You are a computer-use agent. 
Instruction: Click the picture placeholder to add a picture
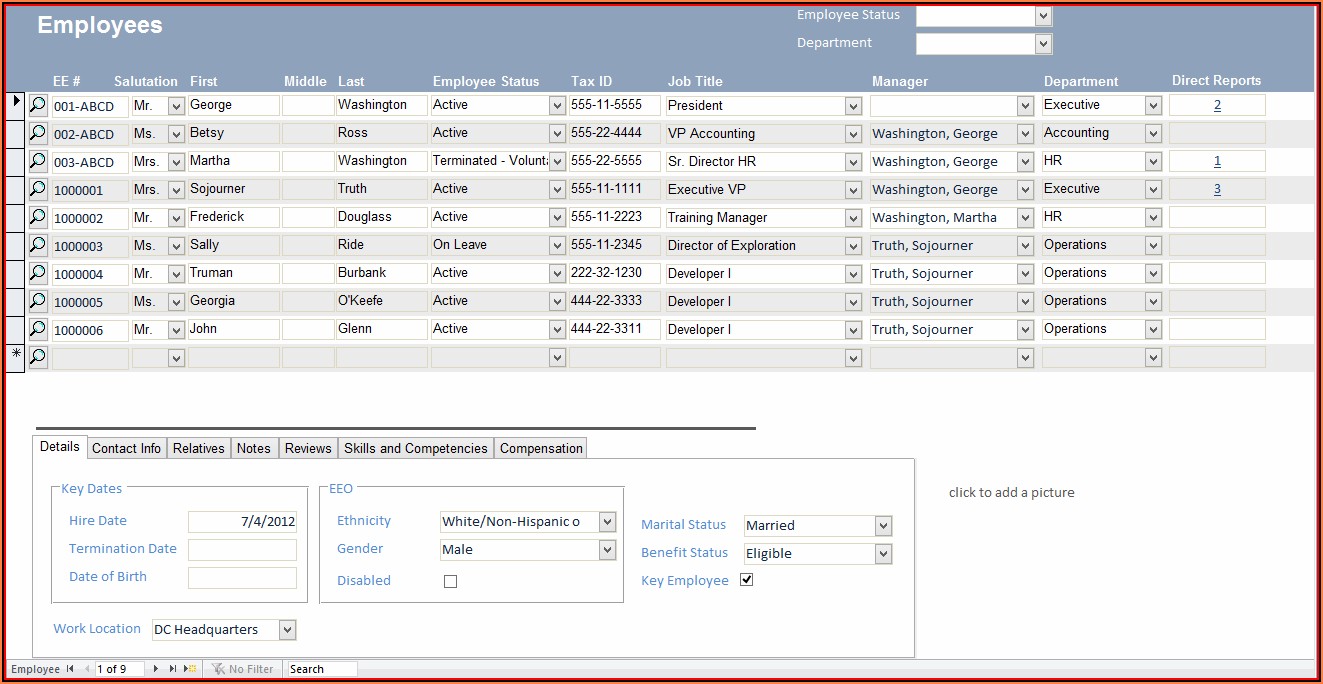click(1011, 492)
